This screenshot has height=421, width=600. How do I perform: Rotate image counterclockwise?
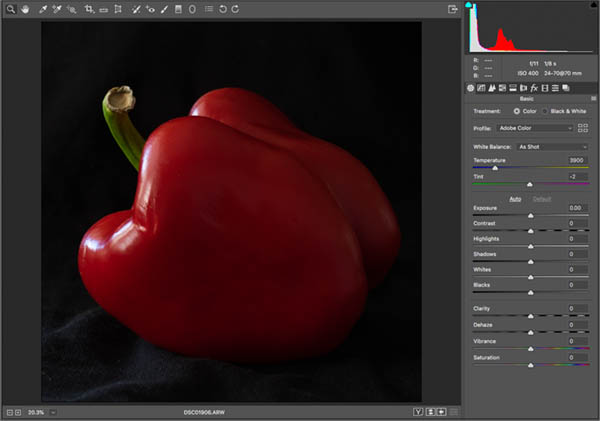click(x=223, y=9)
